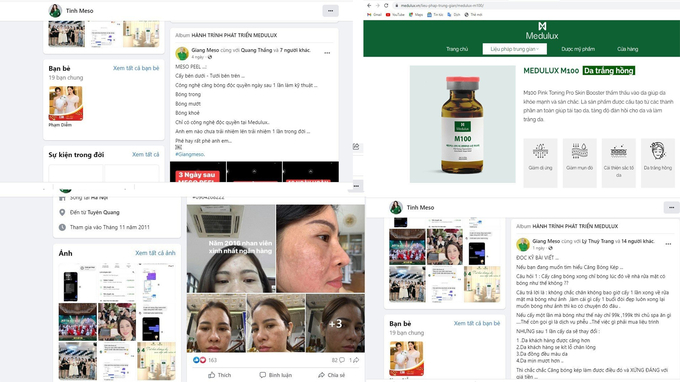The image size is (680, 382).
Task: Click the green Da trắng hồng title badge
Action: (x=608, y=71)
